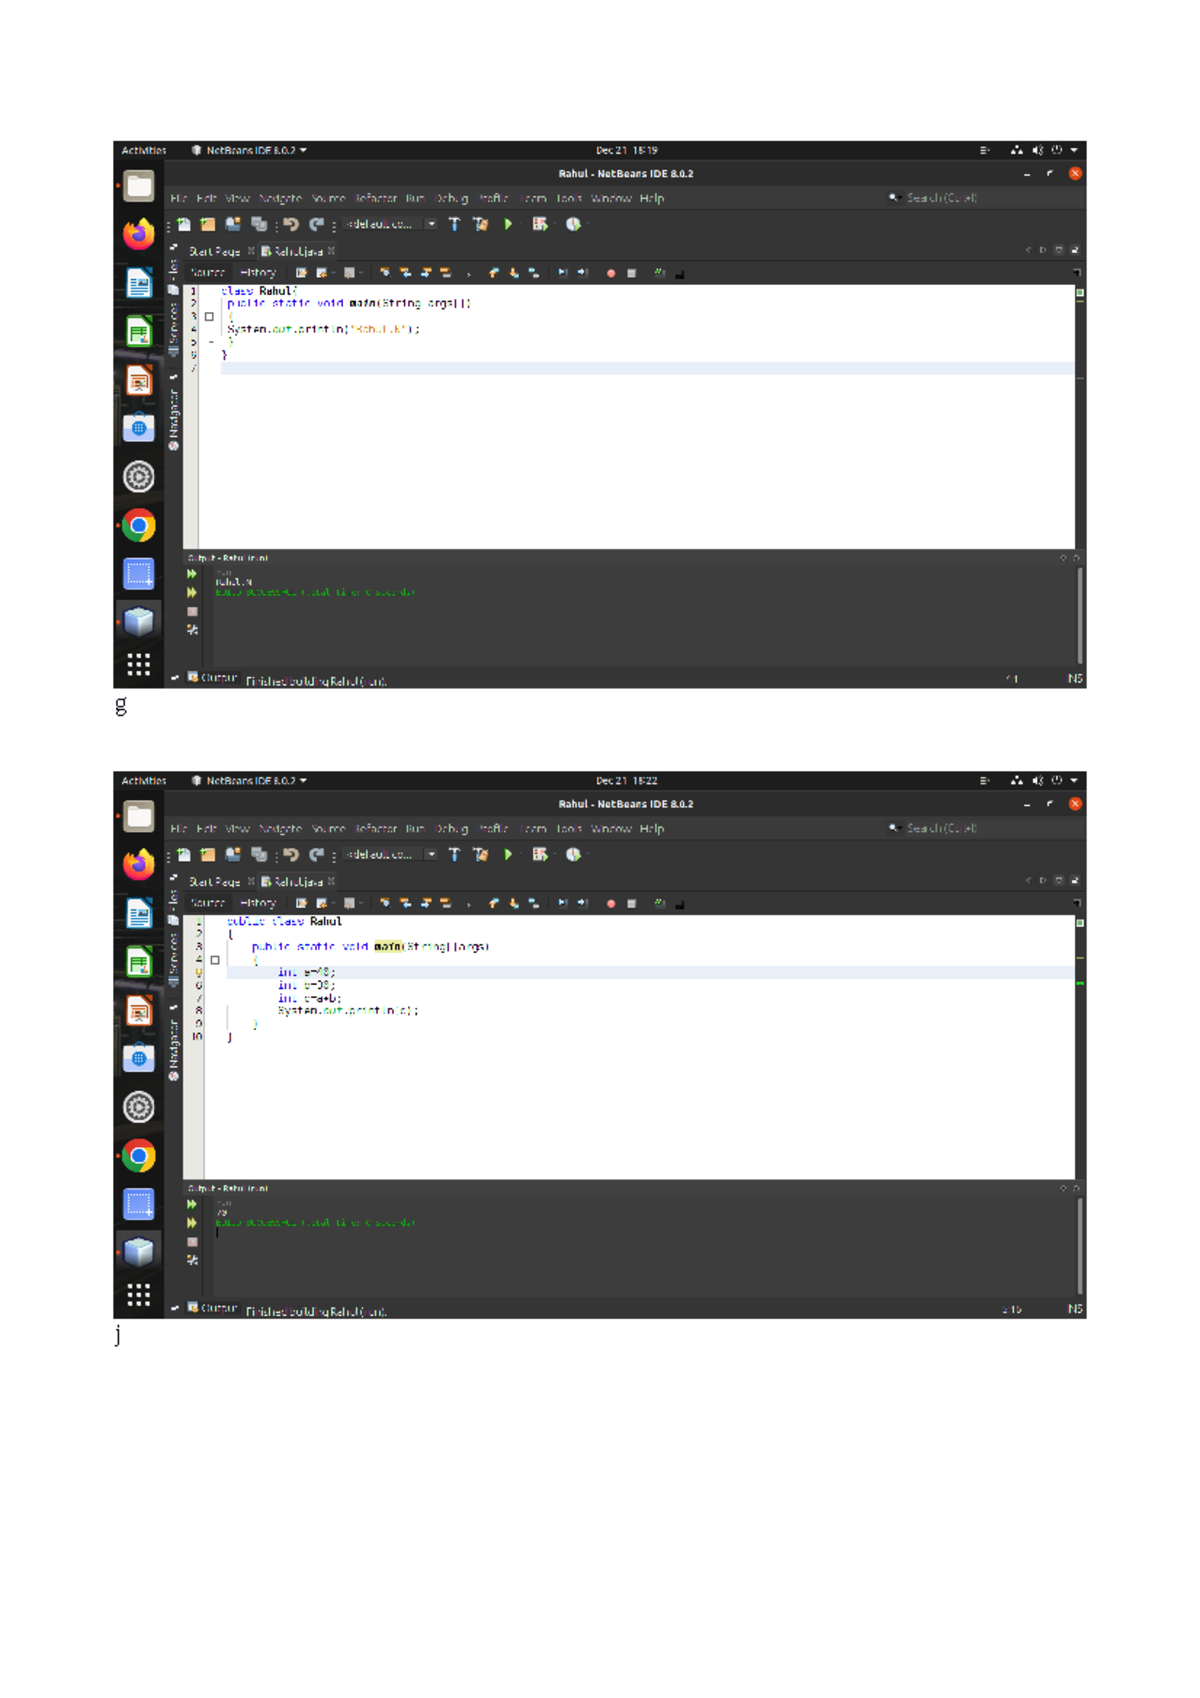Open Refactor menu in upper NetBeans window

tap(375, 199)
